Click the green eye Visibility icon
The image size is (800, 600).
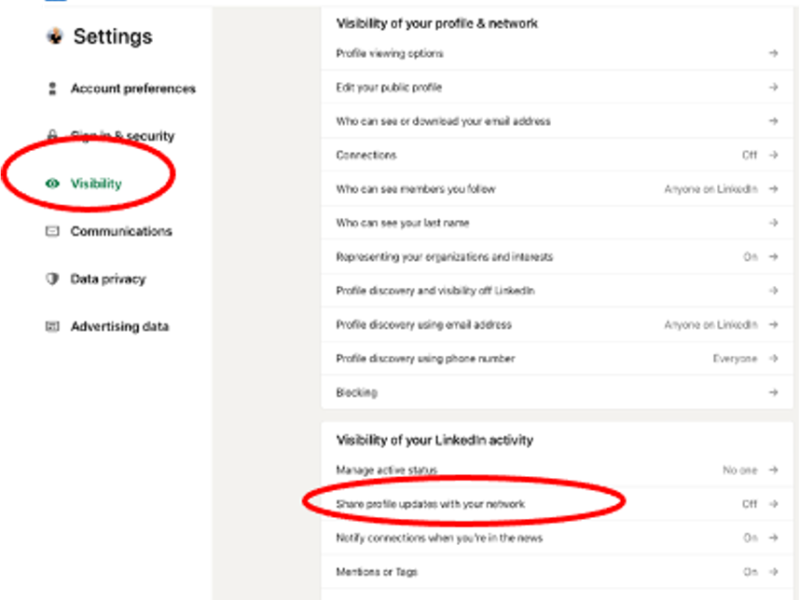(x=52, y=184)
